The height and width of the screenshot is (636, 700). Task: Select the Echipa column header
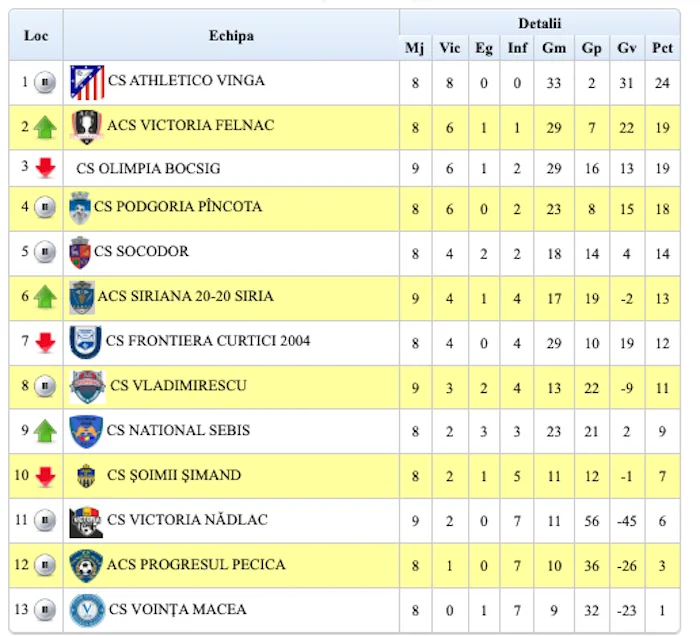[231, 36]
